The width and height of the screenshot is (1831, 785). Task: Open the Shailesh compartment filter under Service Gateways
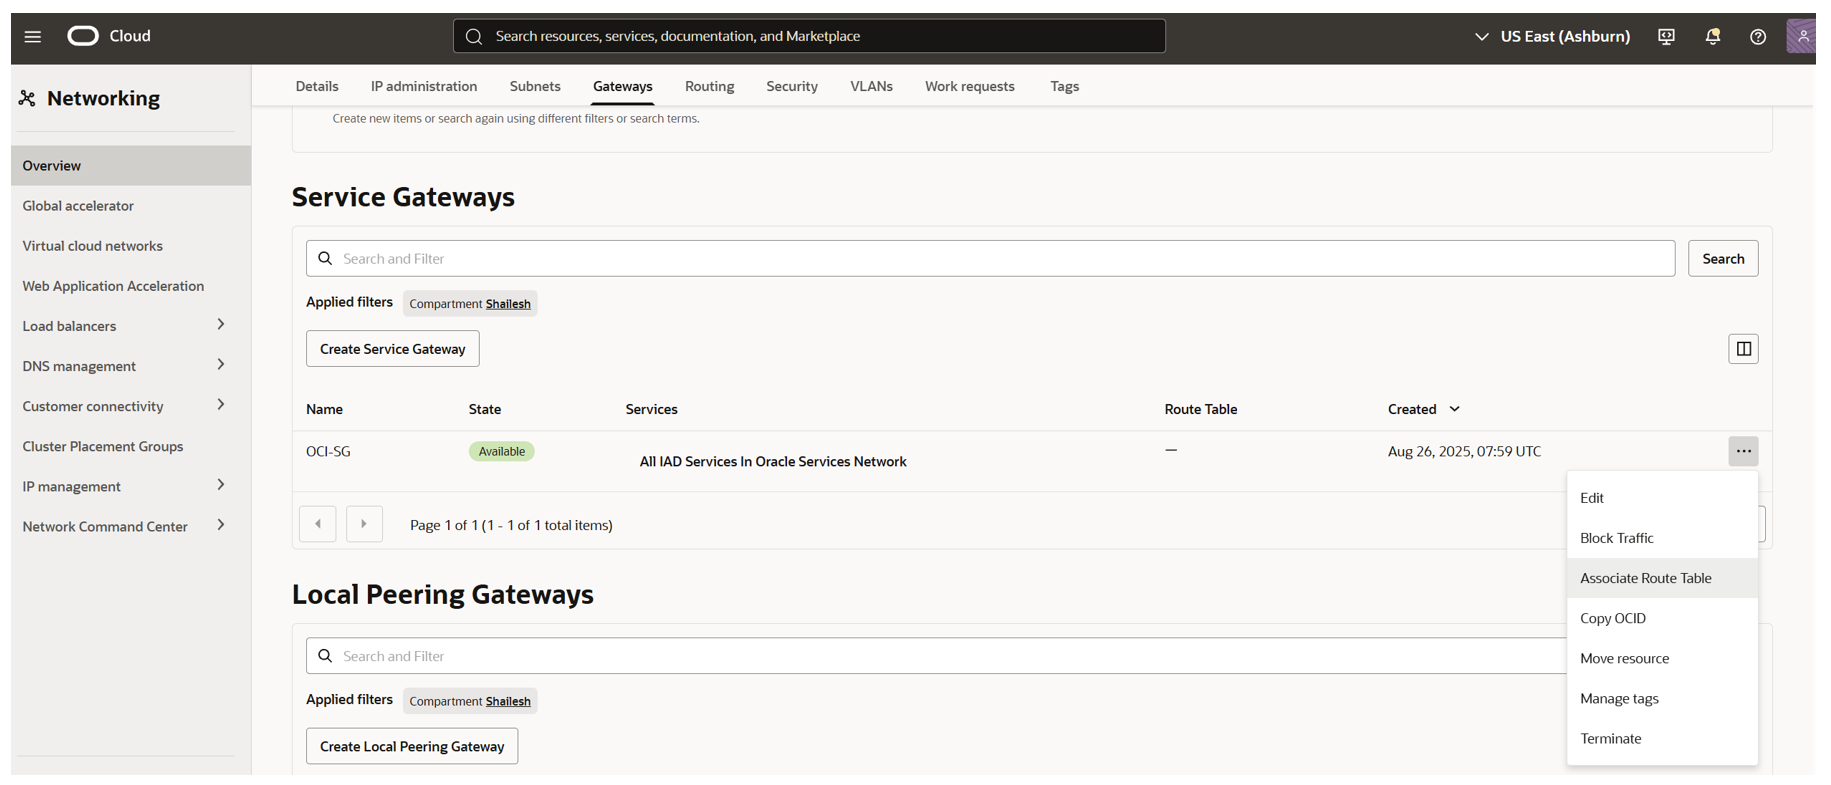(508, 304)
